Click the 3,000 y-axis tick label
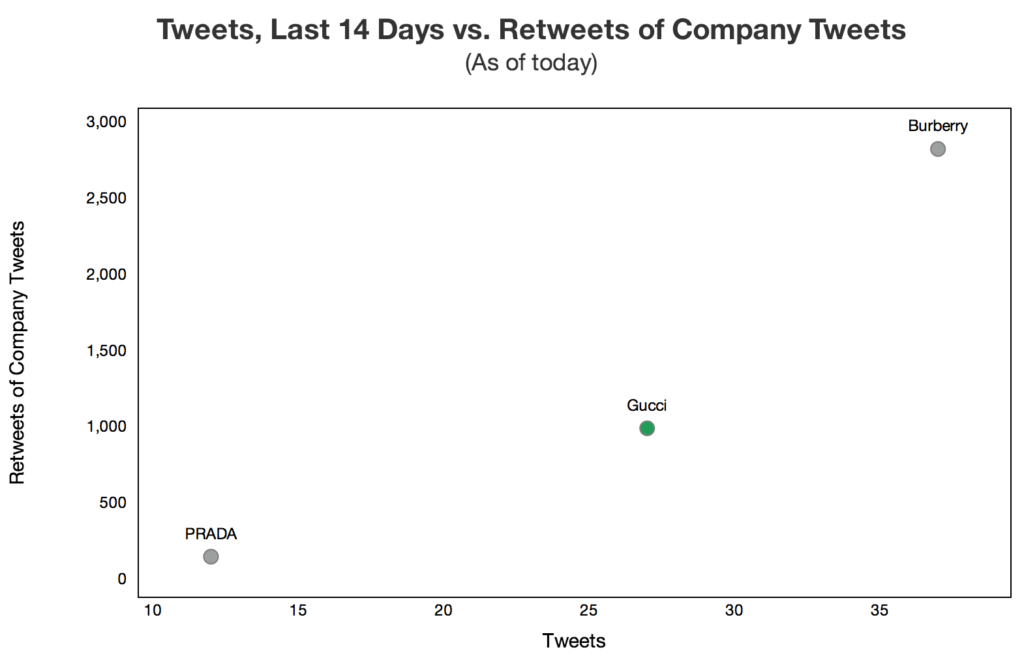 pyautogui.click(x=107, y=122)
